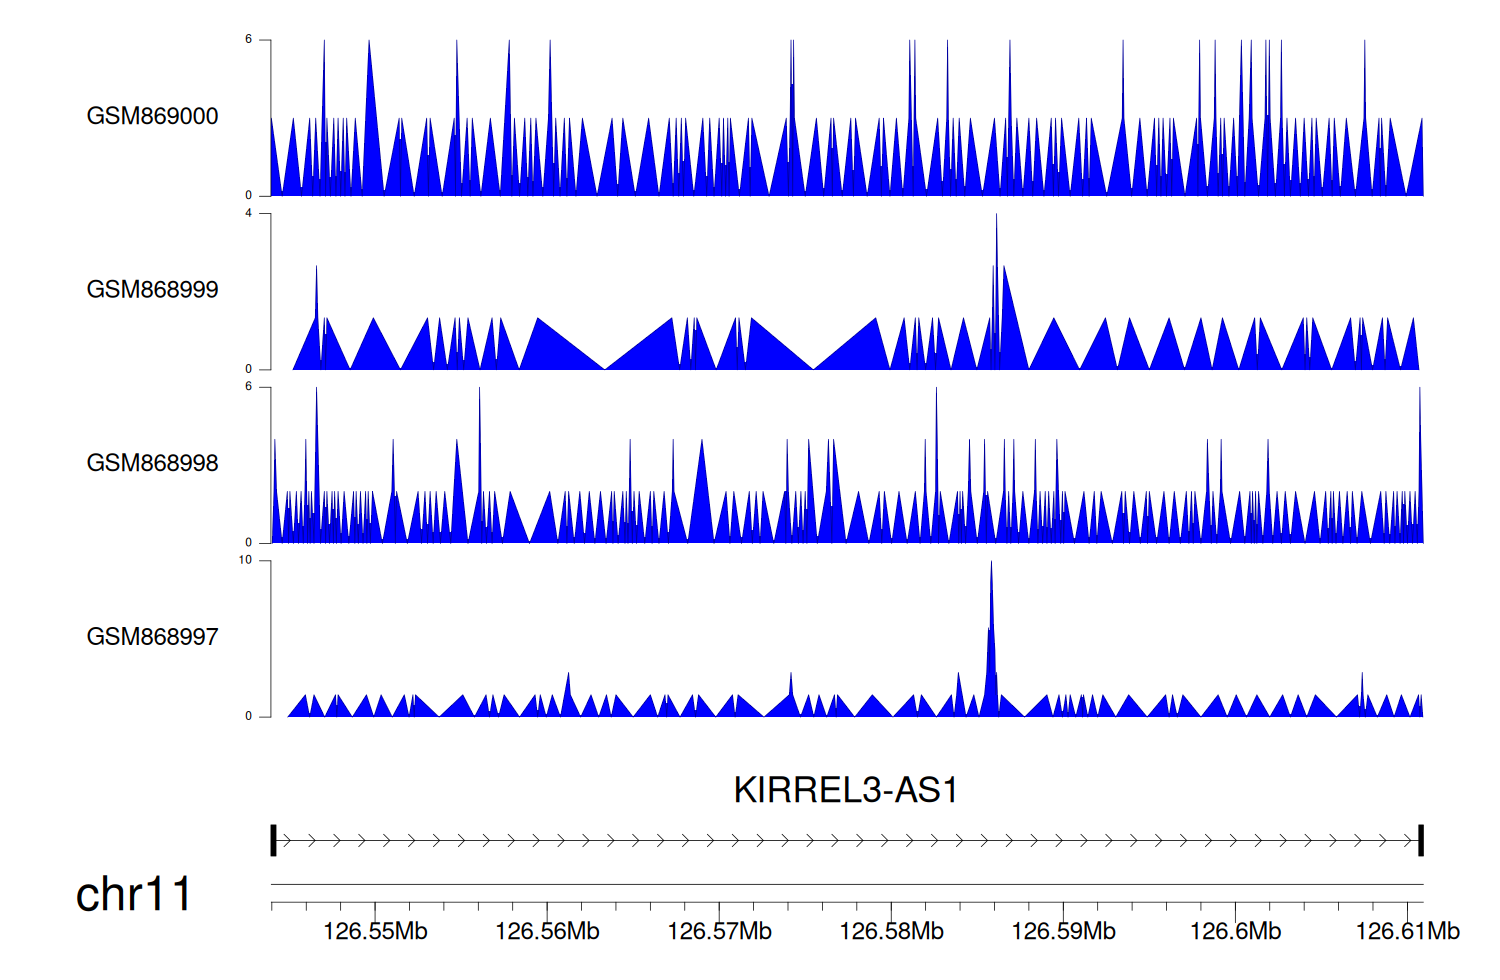Select the 126.59Mb position label
The width and height of the screenshot is (1500, 980).
1063,932
